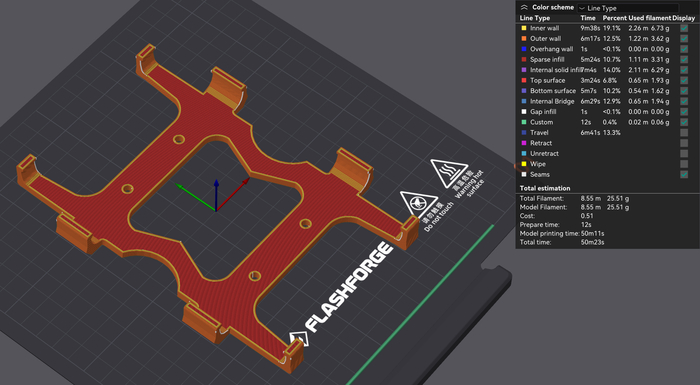
Task: Disable the Seams display checkbox
Action: (x=684, y=174)
